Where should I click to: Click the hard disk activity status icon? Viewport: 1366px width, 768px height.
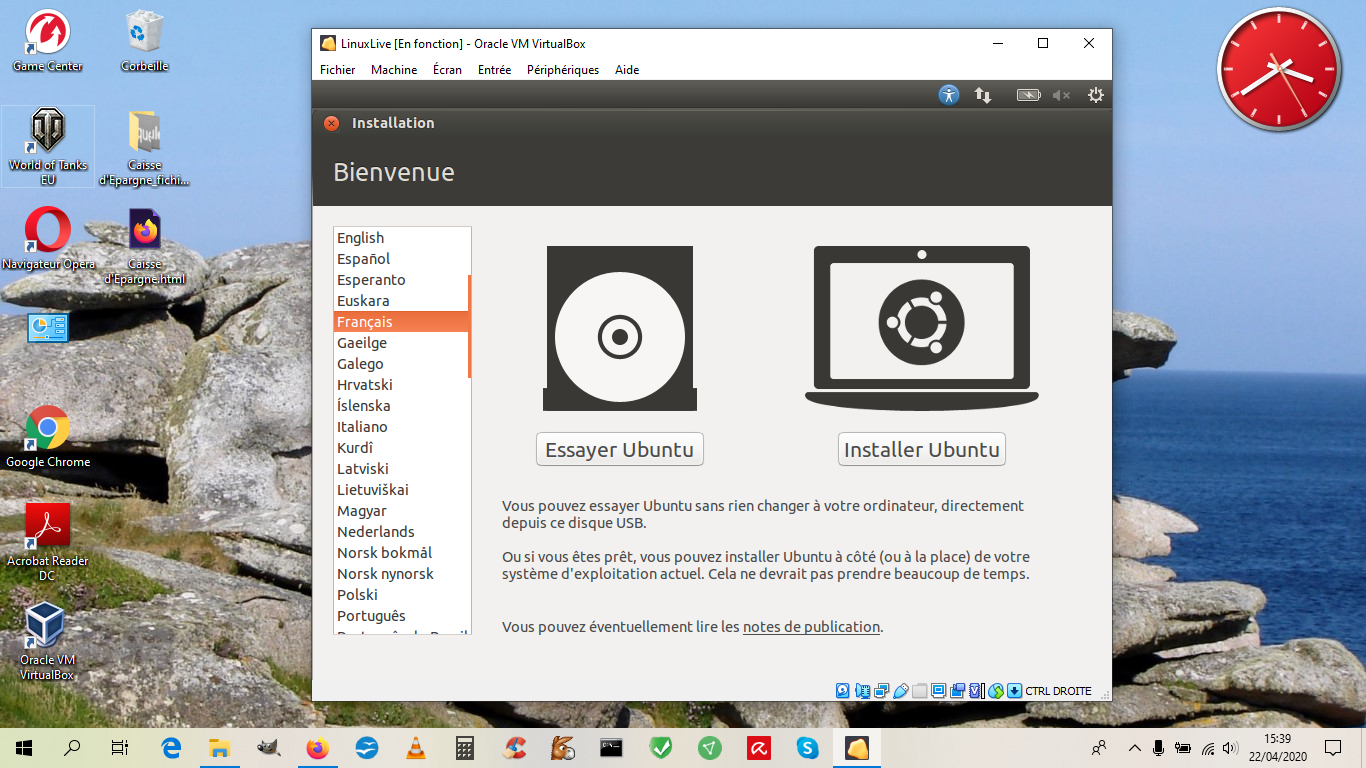[842, 690]
